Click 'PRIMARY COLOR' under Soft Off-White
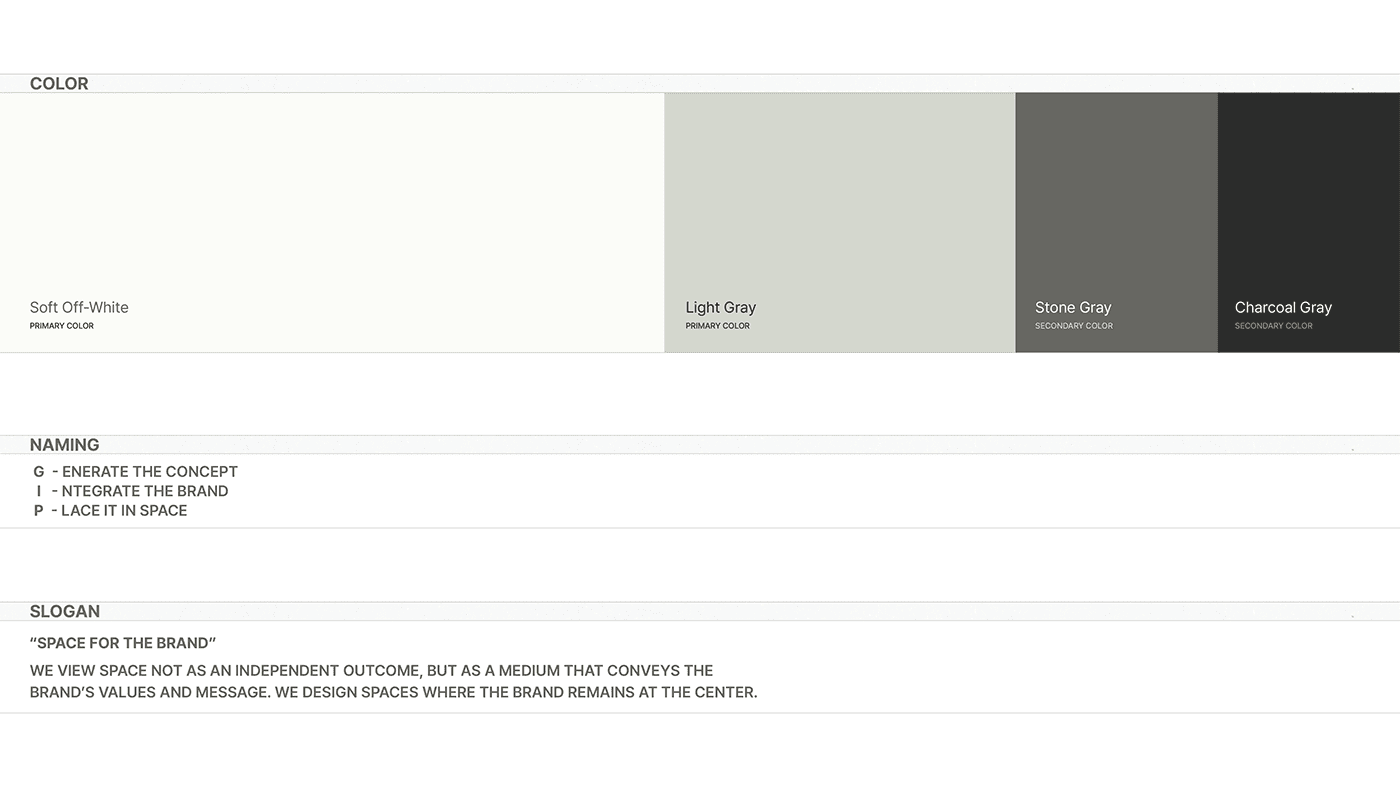Viewport: 1400px width, 787px height. pyautogui.click(x=62, y=326)
